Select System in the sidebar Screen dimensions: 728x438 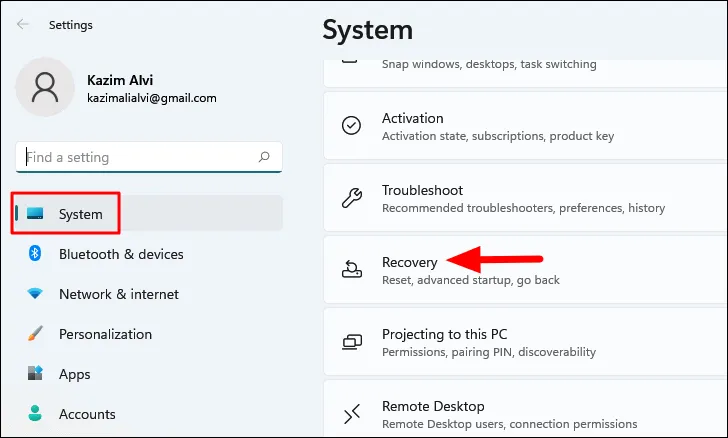point(80,214)
